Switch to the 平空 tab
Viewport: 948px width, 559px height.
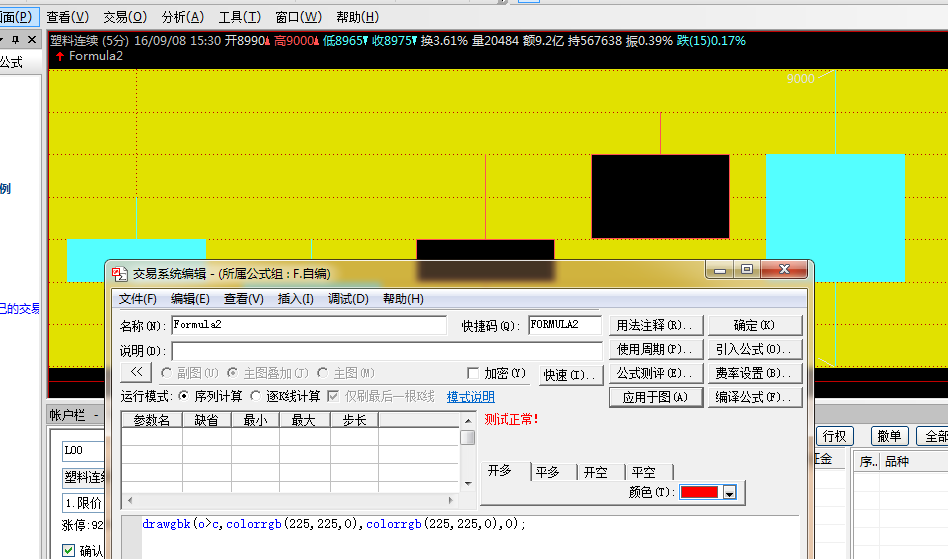(643, 472)
